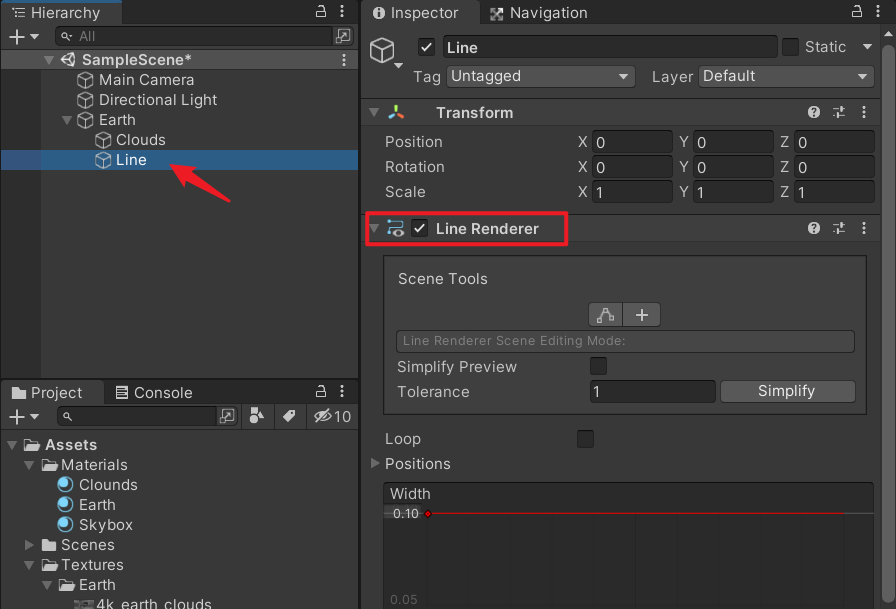Click the width curve key at 0.10
896x609 pixels.
(427, 514)
